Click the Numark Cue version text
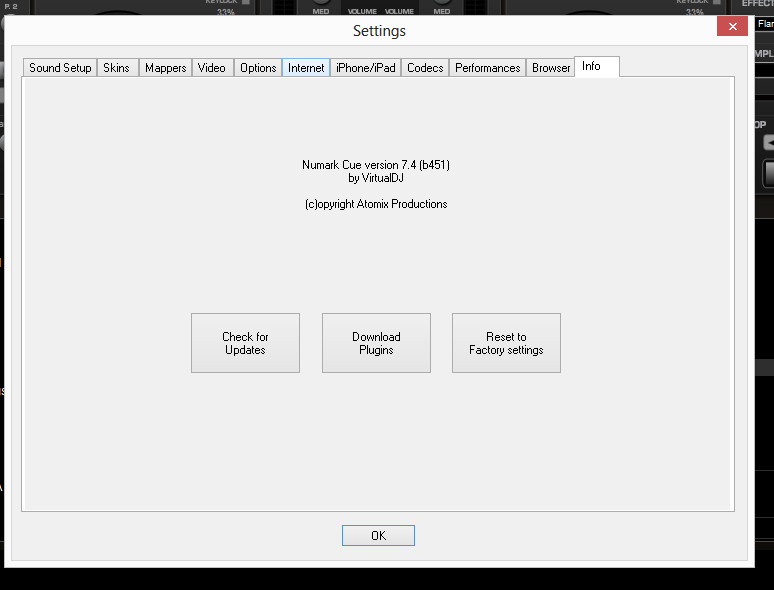Viewport: 774px width, 590px height. (376, 165)
